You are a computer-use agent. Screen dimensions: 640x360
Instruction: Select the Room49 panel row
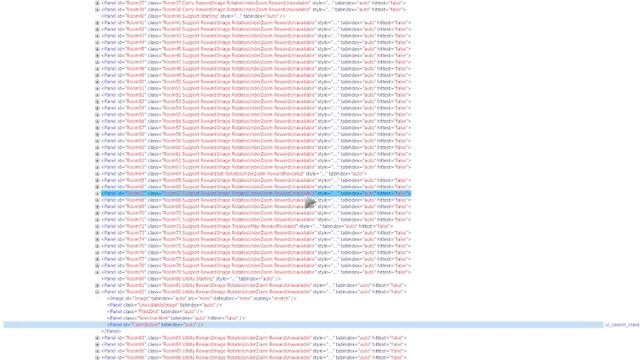(x=256, y=75)
